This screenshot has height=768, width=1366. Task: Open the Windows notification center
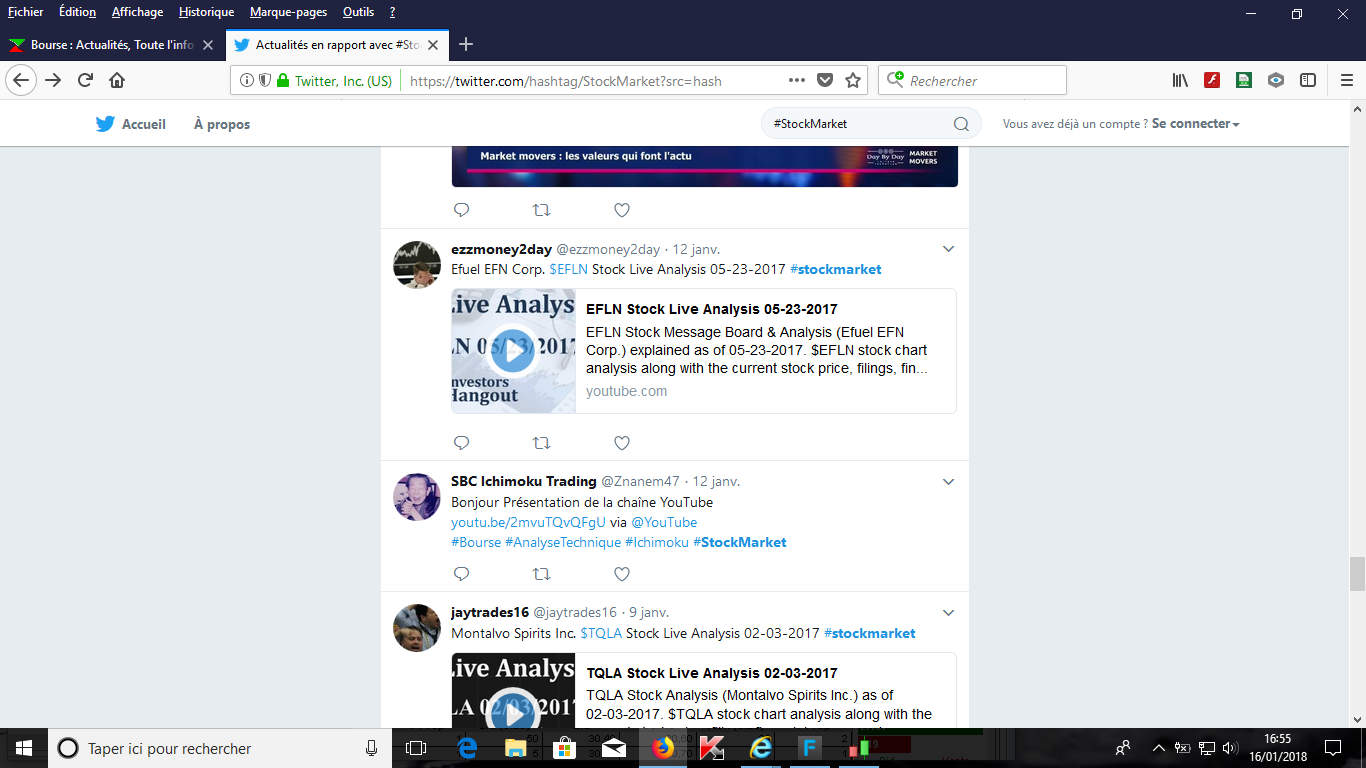point(1333,748)
